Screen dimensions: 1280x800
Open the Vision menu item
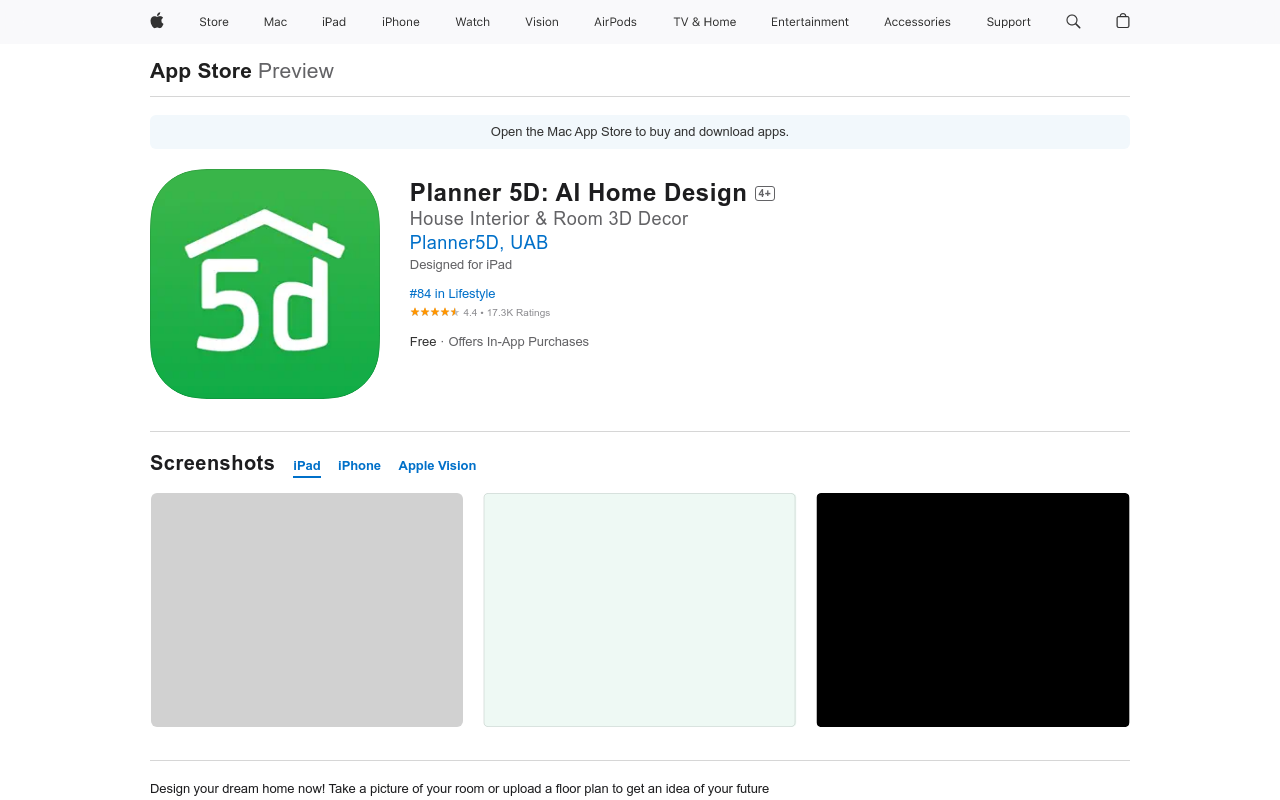(542, 22)
